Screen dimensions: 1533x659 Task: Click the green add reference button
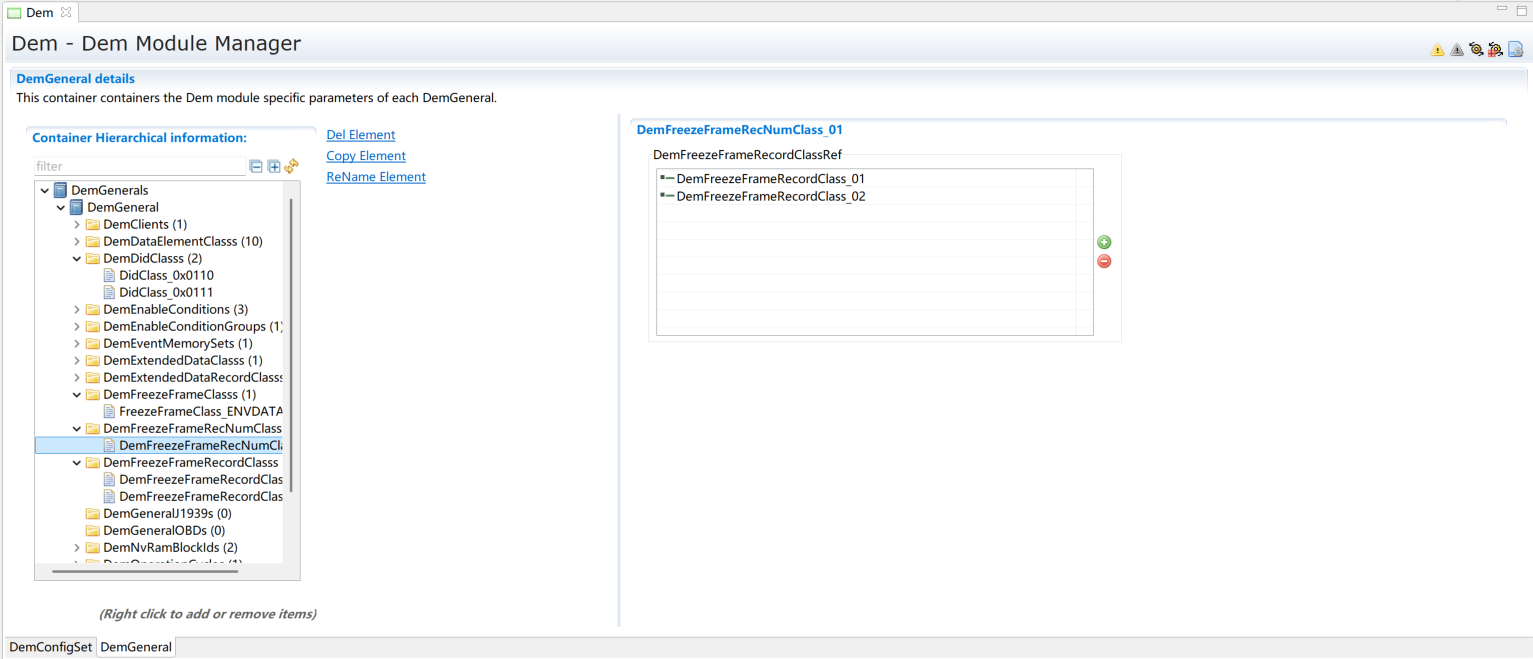pyautogui.click(x=1104, y=242)
